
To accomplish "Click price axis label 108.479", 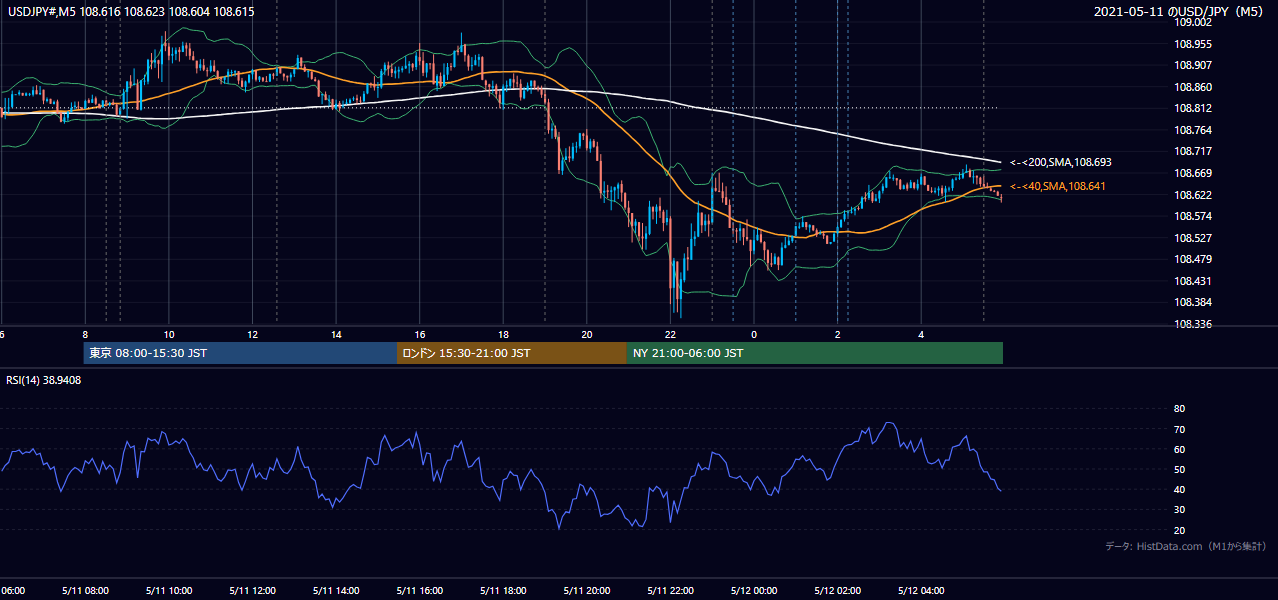I will [x=1194, y=259].
